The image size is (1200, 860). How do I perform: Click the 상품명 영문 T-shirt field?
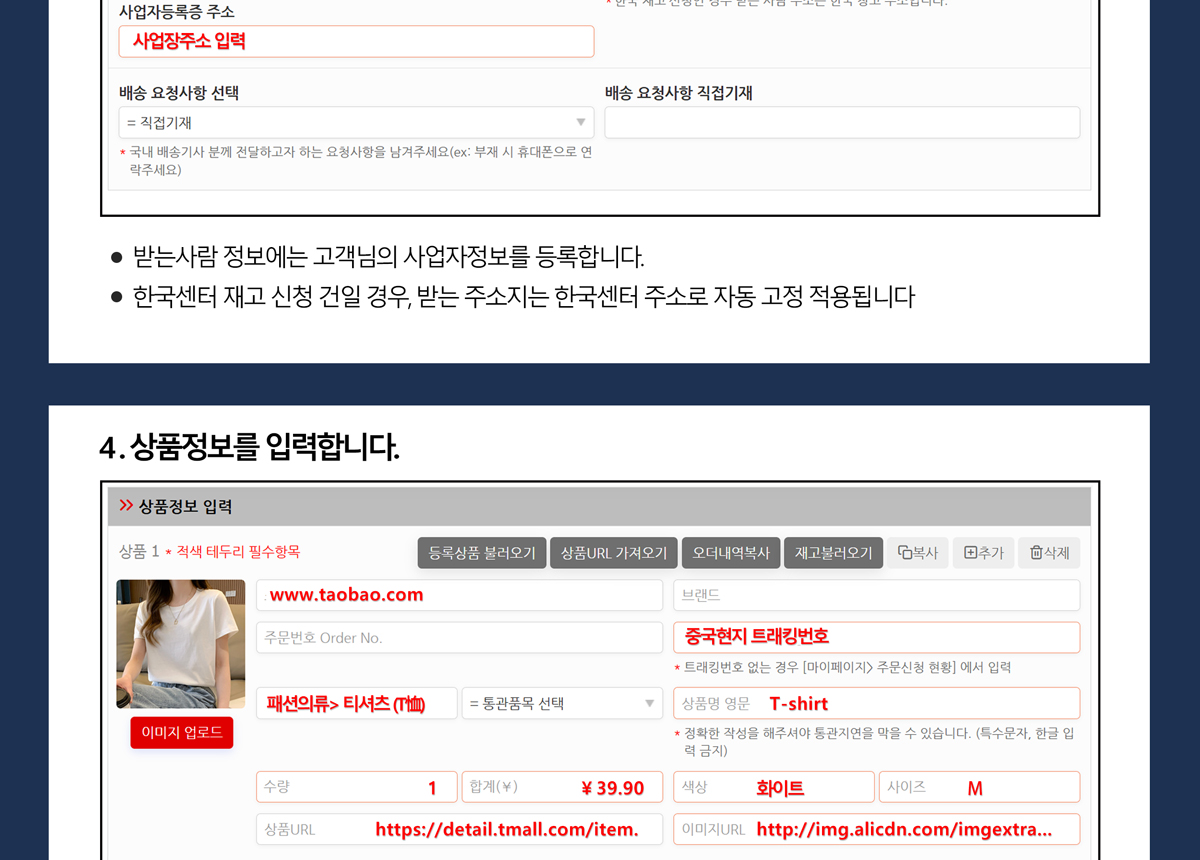click(876, 703)
